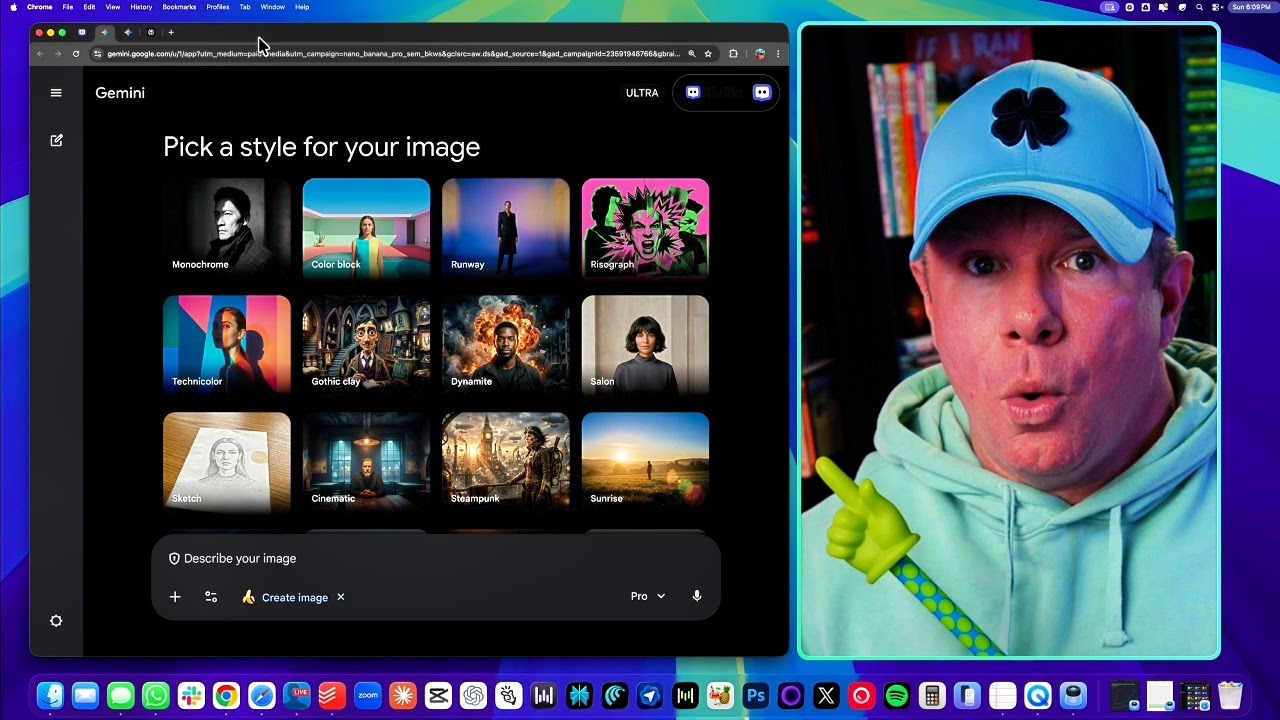1280x720 pixels.
Task: Open Chrome three-dot menu
Action: (x=778, y=54)
